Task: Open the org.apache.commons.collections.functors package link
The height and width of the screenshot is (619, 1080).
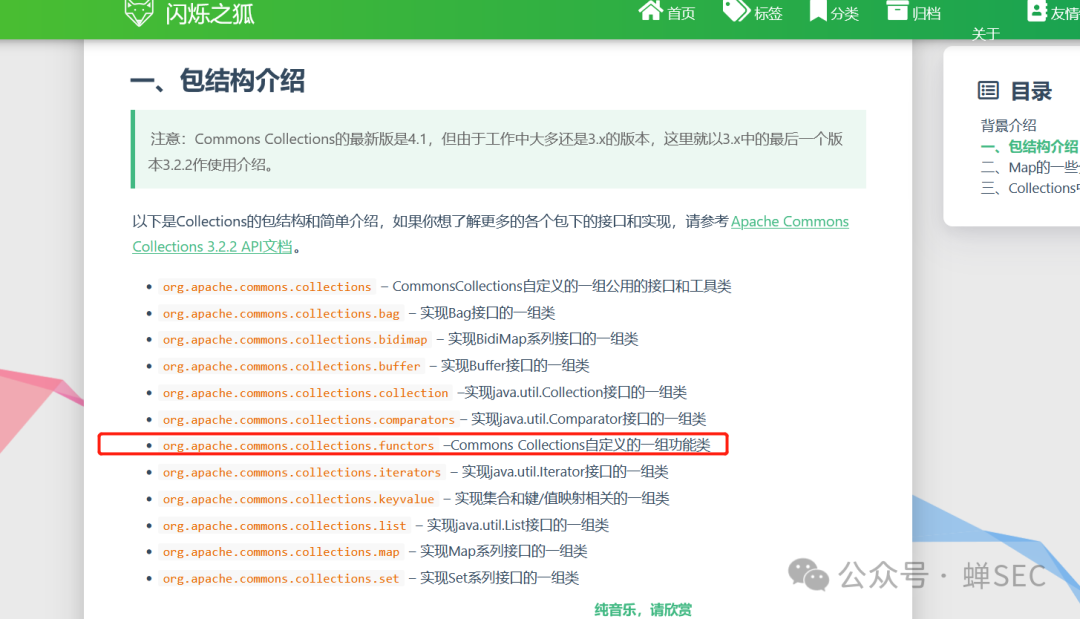Action: click(295, 445)
